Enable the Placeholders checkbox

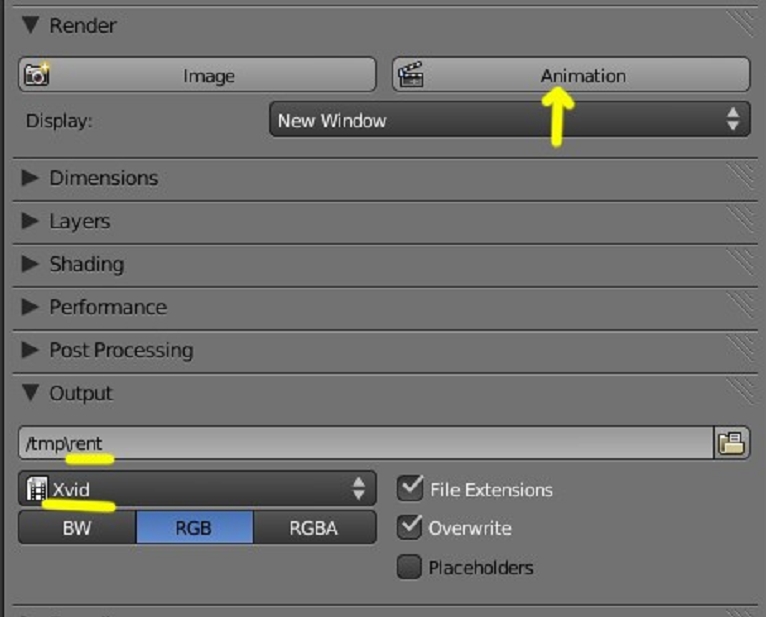[x=410, y=567]
